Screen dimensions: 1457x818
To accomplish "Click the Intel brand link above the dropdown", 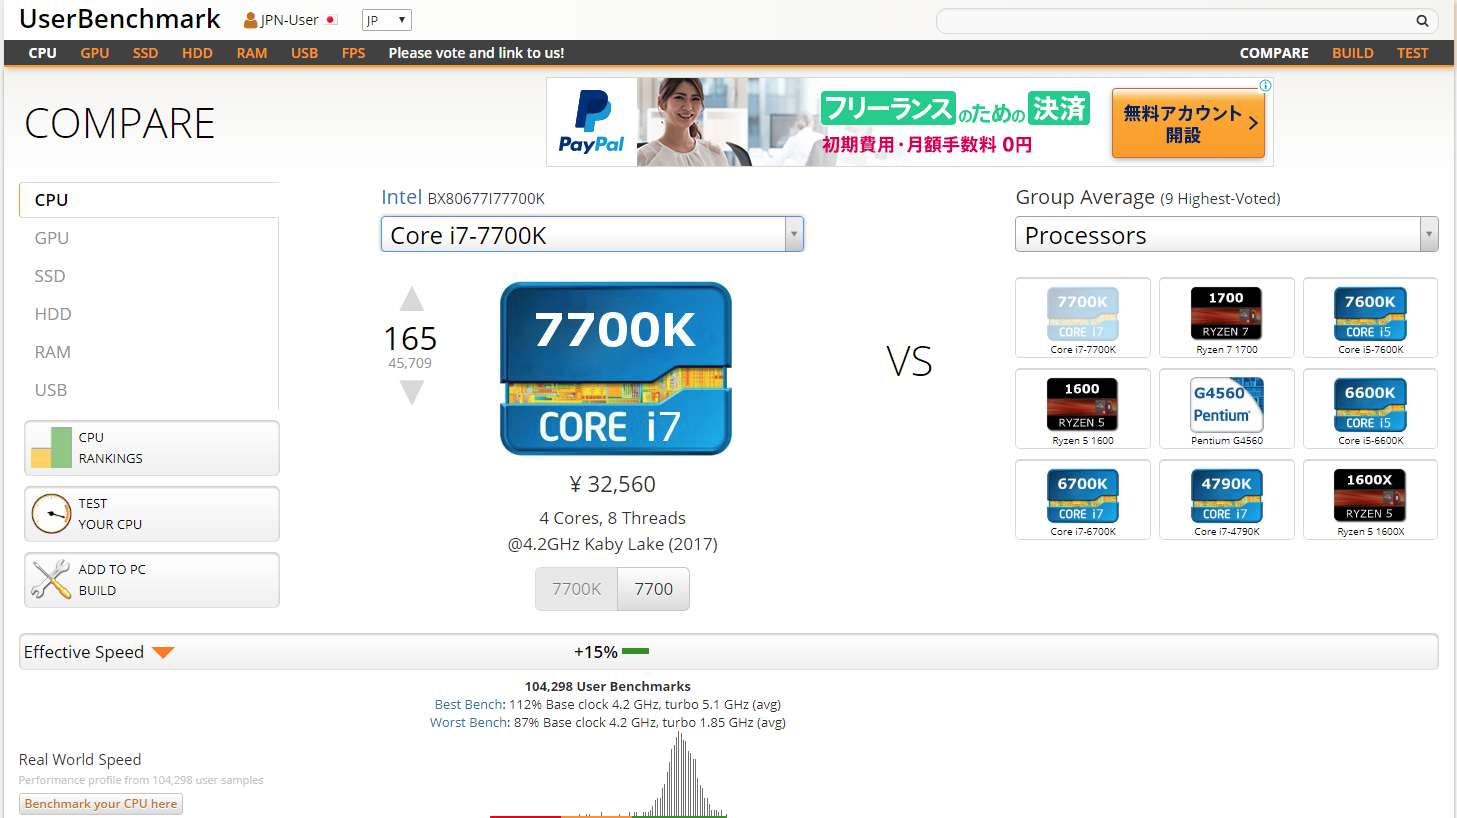I will (402, 197).
